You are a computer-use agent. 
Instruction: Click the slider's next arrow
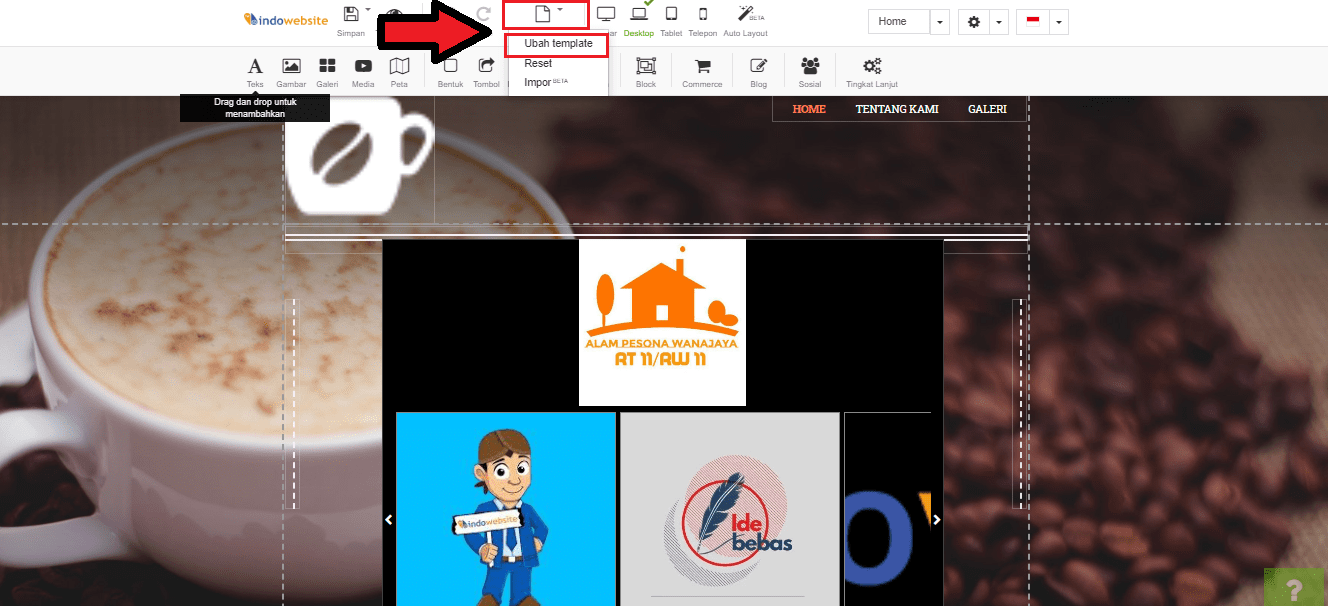937,519
